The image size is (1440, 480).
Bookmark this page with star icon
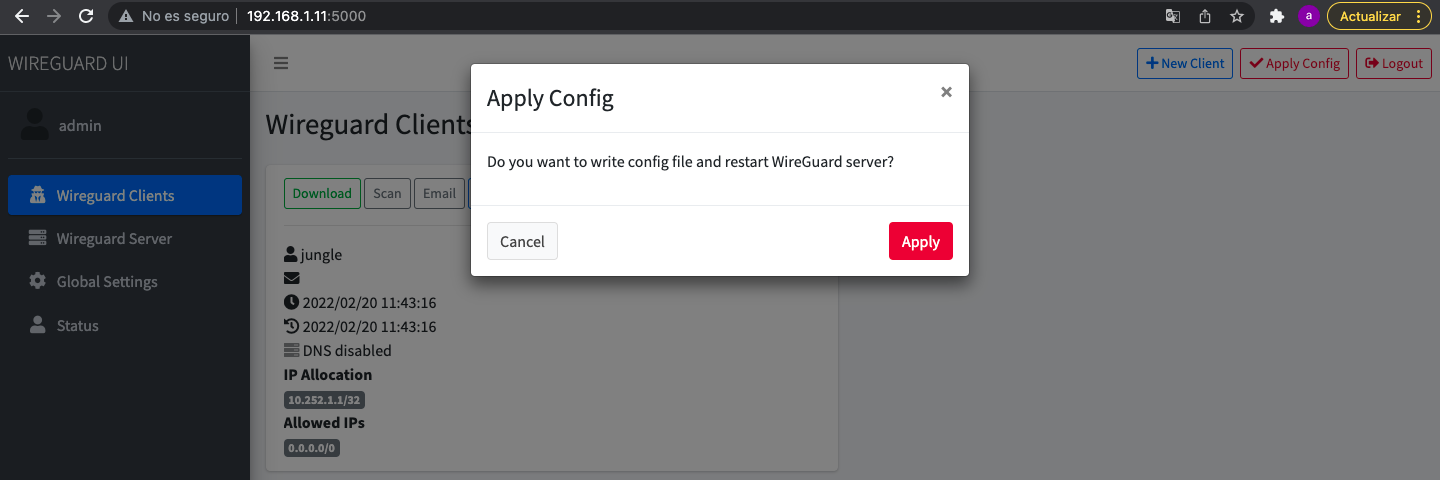coord(1237,16)
